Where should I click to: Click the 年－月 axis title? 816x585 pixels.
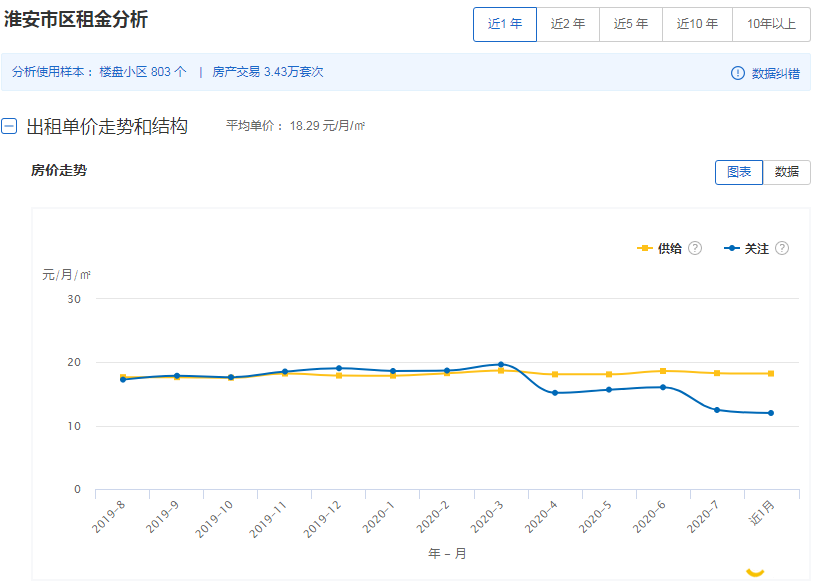point(447,553)
